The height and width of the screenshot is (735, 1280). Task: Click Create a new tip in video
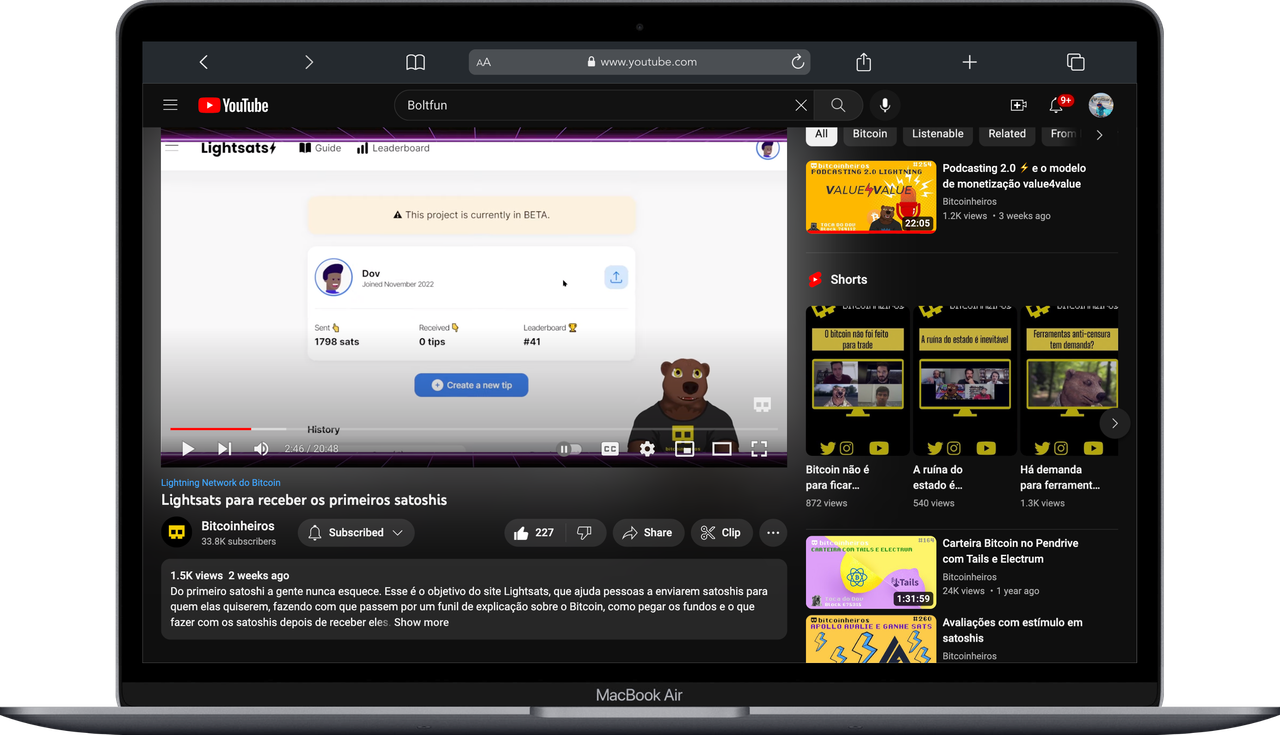(x=471, y=385)
